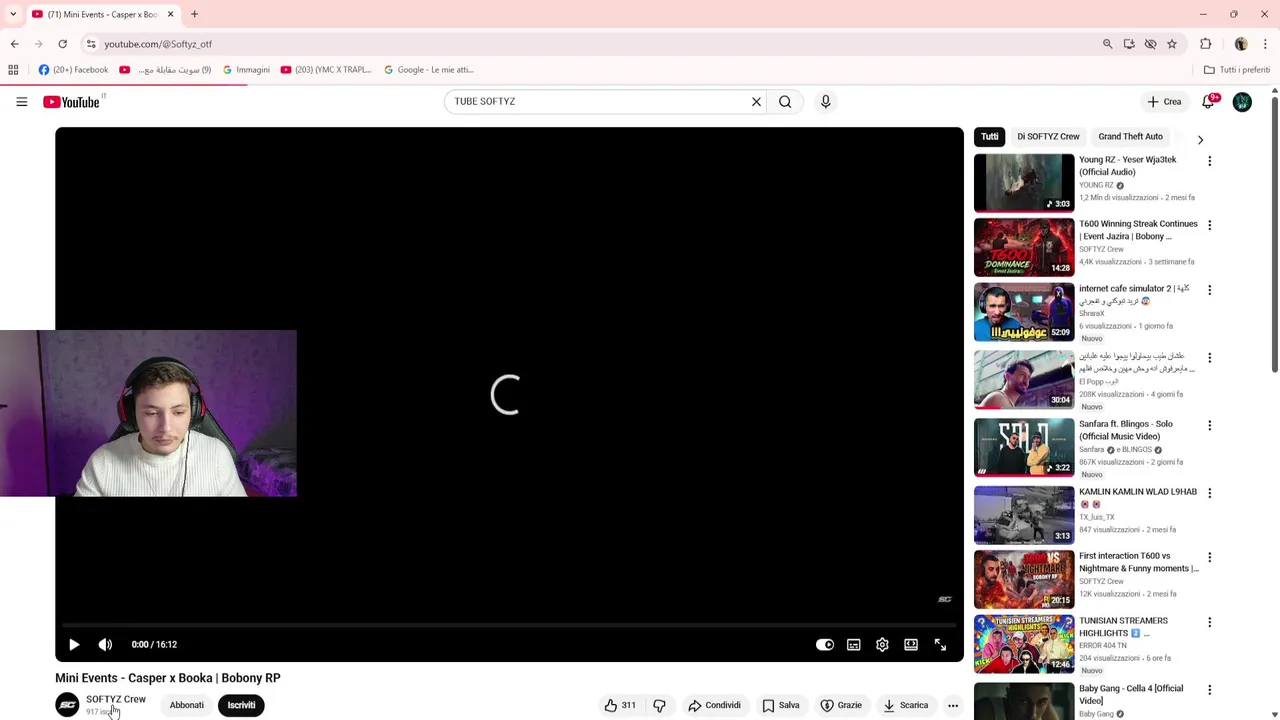The width and height of the screenshot is (1280, 720).
Task: Open Young RZ Yeser Wja3tek thumbnail
Action: (1024, 183)
